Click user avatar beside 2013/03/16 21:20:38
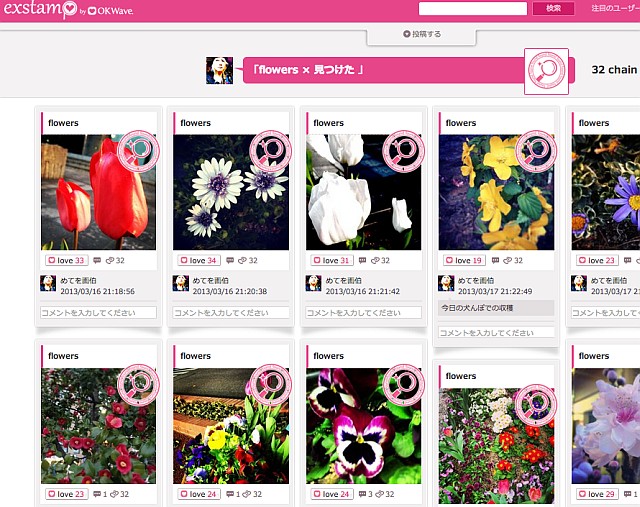This screenshot has height=507, width=640. pos(180,283)
